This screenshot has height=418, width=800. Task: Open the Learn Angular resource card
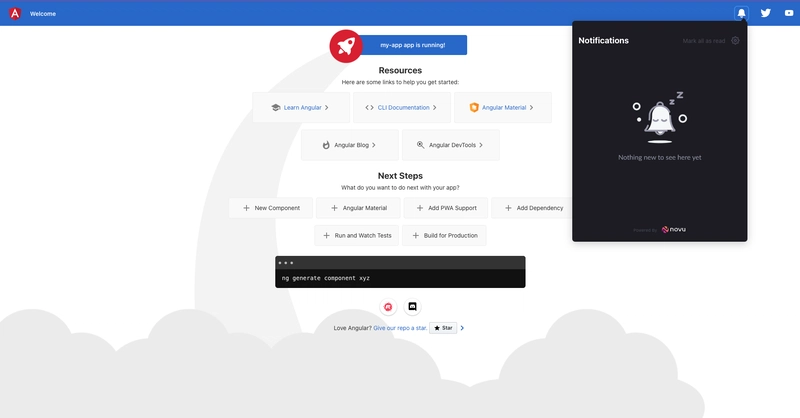coord(301,107)
